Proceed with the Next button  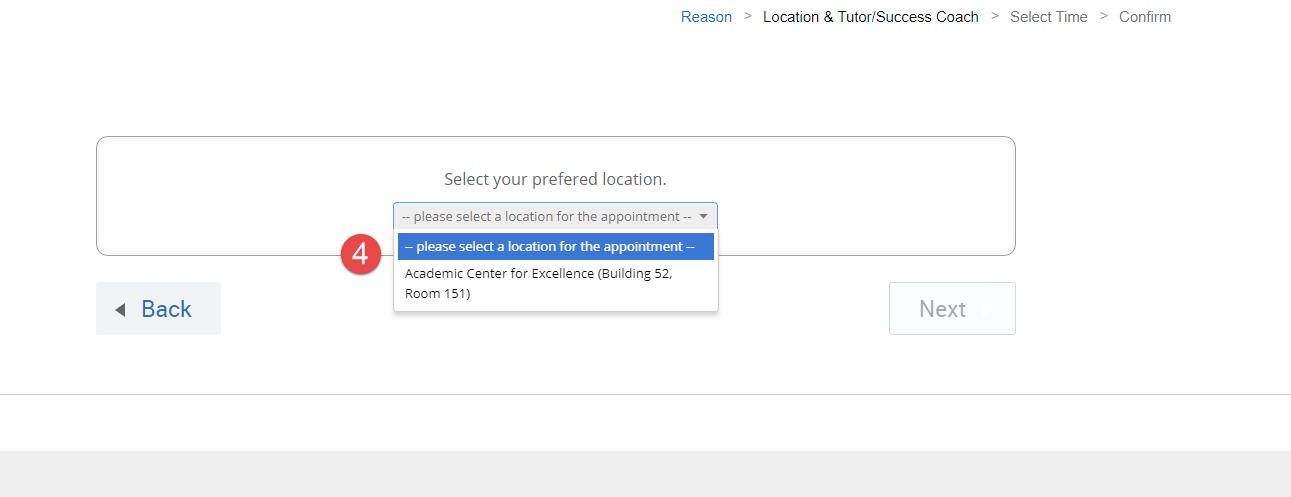pos(952,309)
